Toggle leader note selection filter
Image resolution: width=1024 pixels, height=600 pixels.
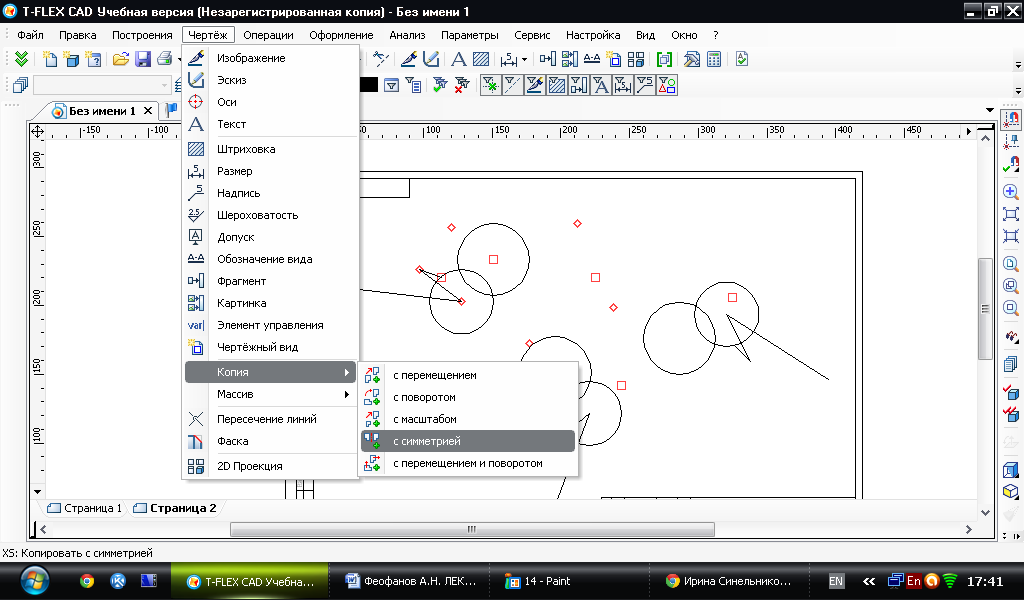tap(645, 85)
